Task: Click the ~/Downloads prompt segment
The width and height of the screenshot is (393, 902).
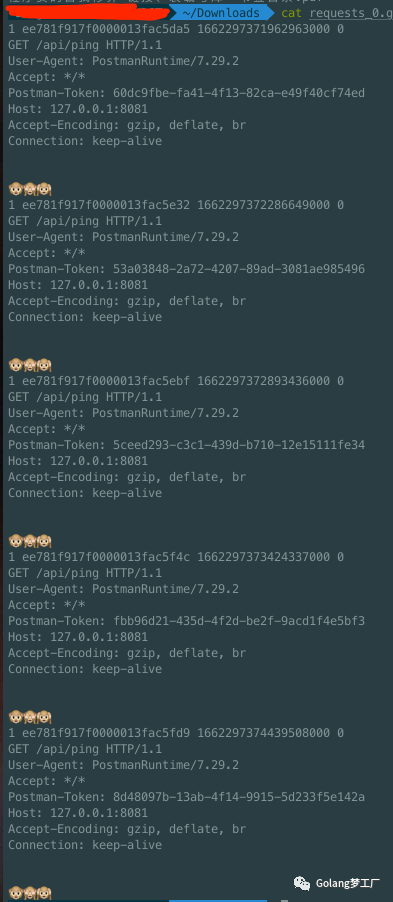Action: pyautogui.click(x=220, y=13)
